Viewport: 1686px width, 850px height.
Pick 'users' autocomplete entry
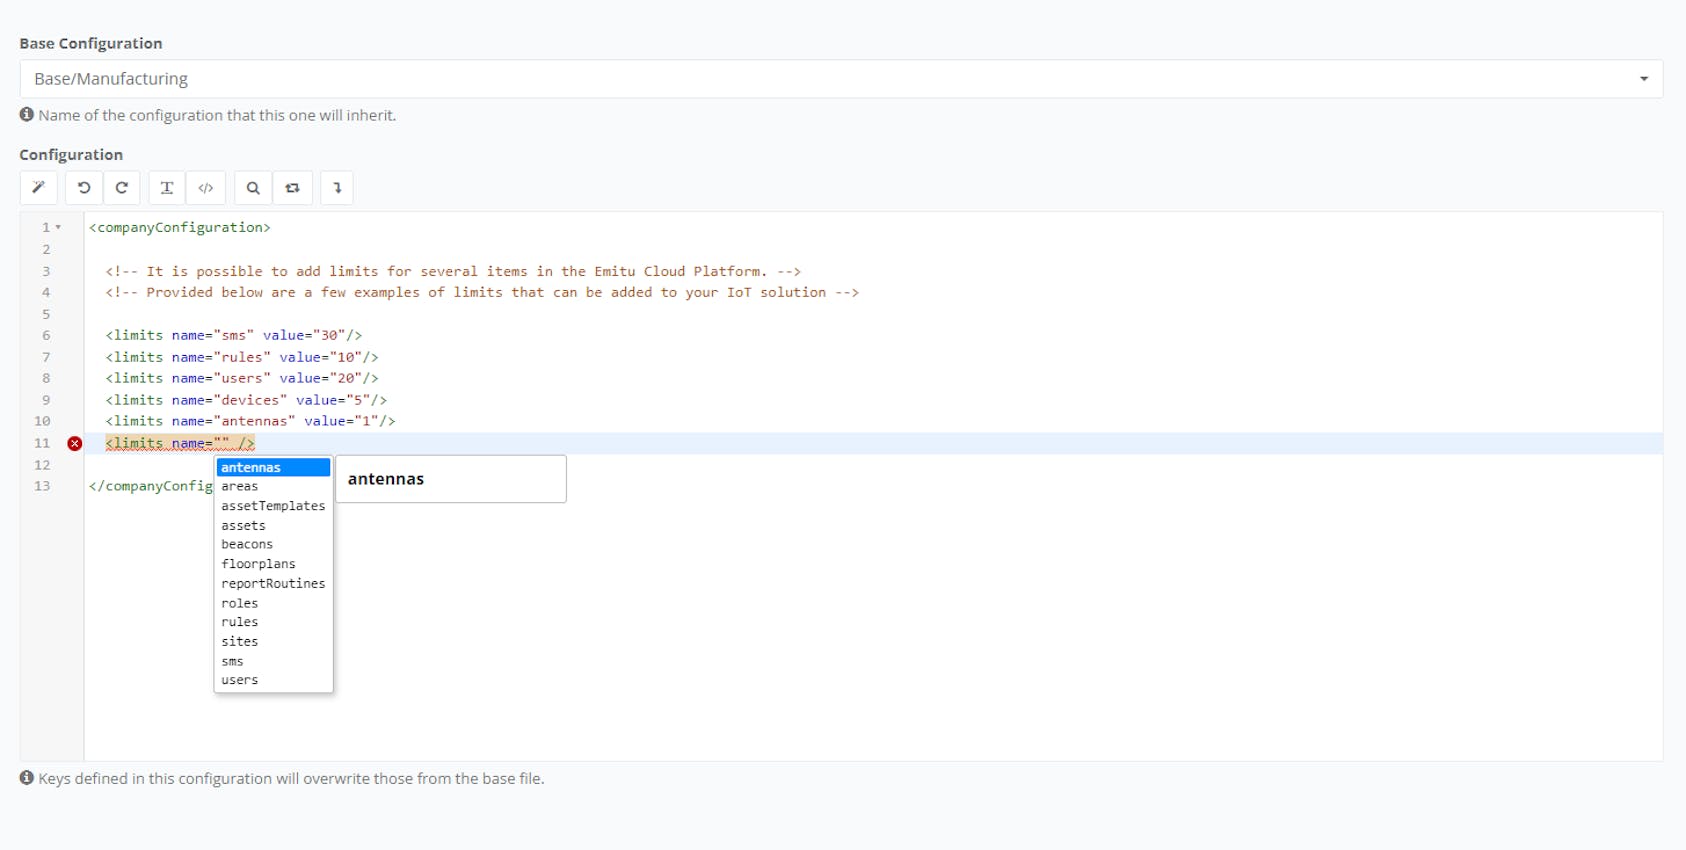tap(273, 680)
